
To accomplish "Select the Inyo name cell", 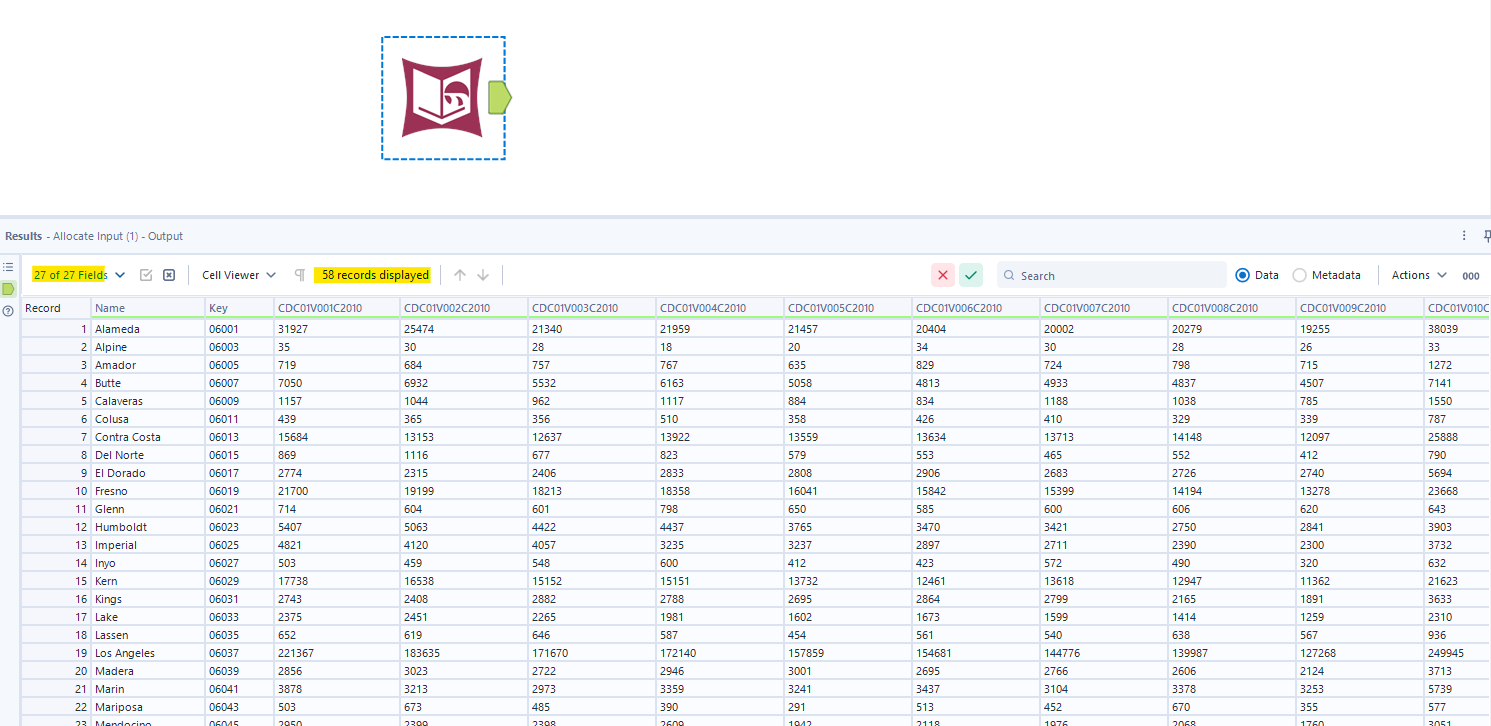I will pos(148,563).
